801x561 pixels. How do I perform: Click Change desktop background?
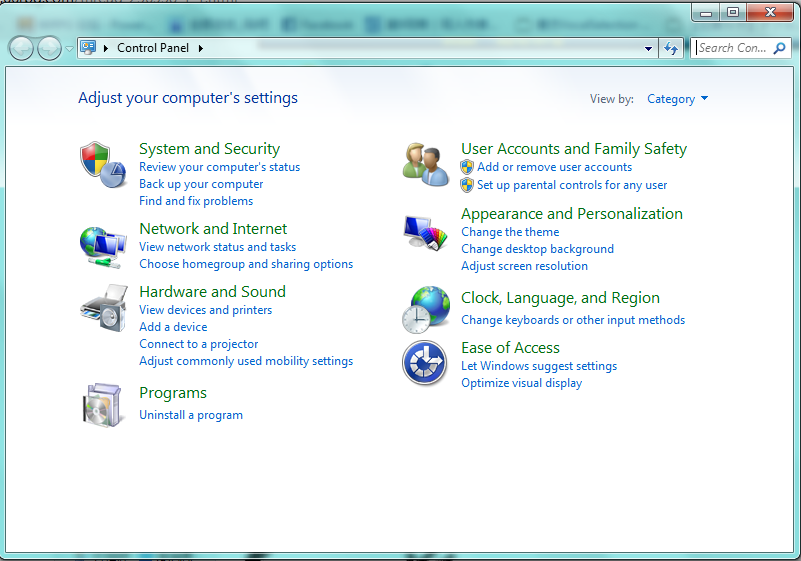point(537,249)
